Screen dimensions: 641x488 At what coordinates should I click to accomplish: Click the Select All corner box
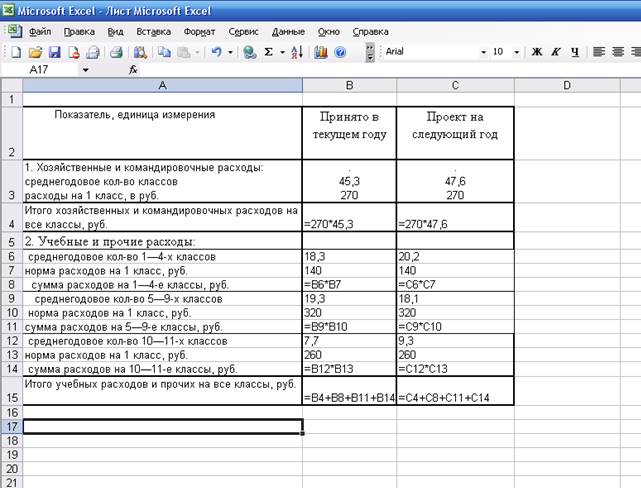point(12,85)
